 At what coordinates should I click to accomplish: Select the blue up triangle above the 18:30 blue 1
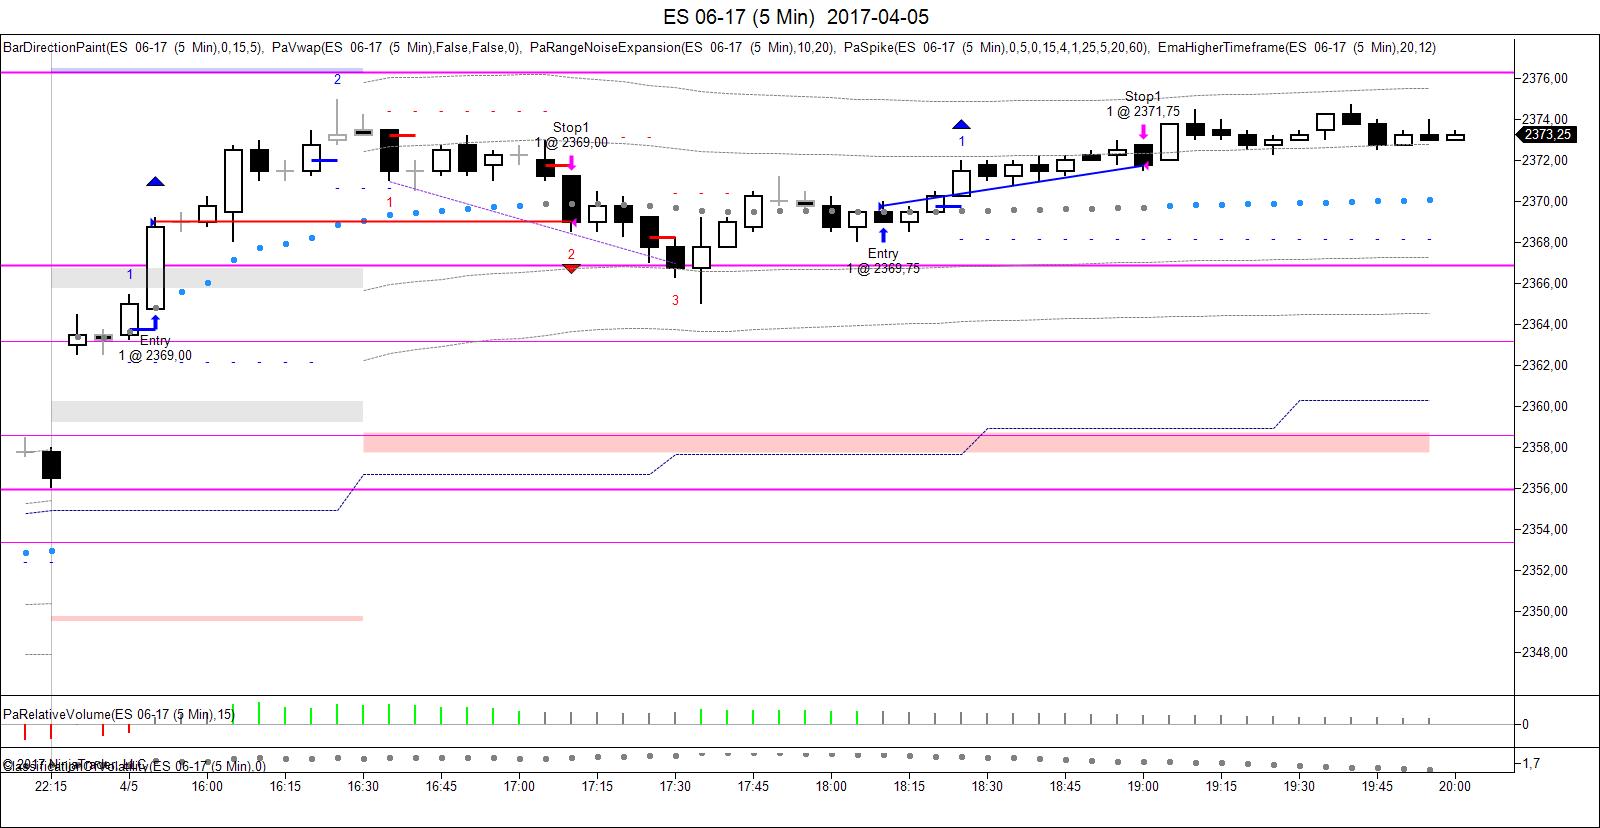961,124
